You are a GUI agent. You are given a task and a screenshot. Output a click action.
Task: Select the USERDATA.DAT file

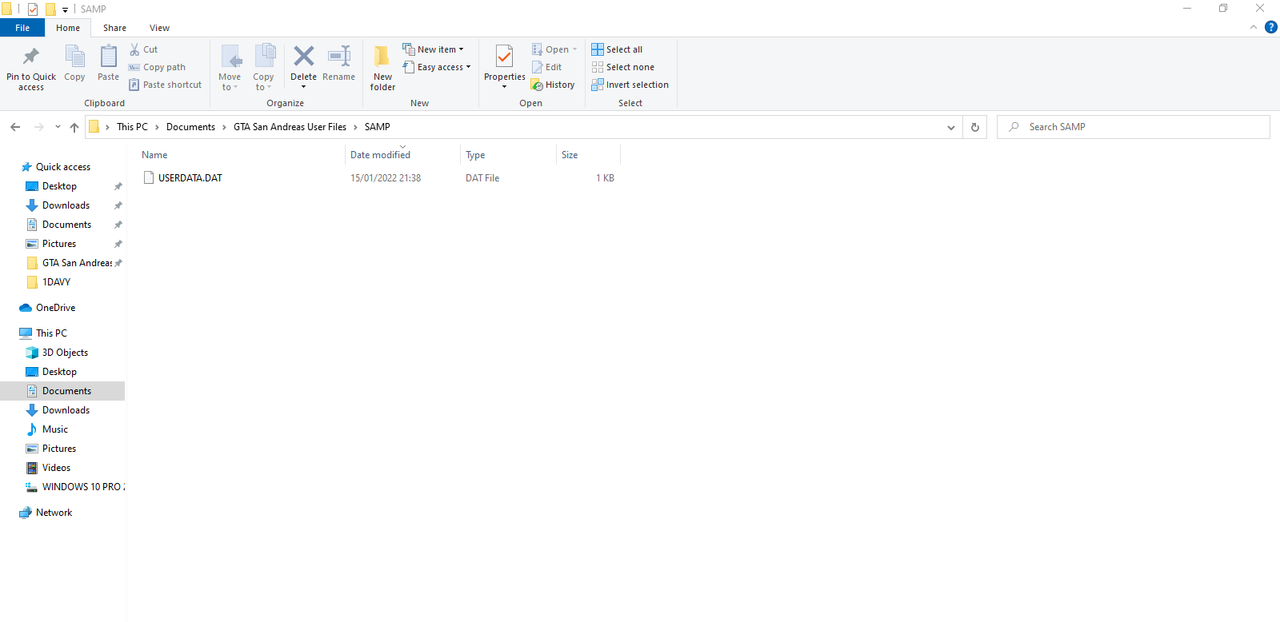coord(190,178)
